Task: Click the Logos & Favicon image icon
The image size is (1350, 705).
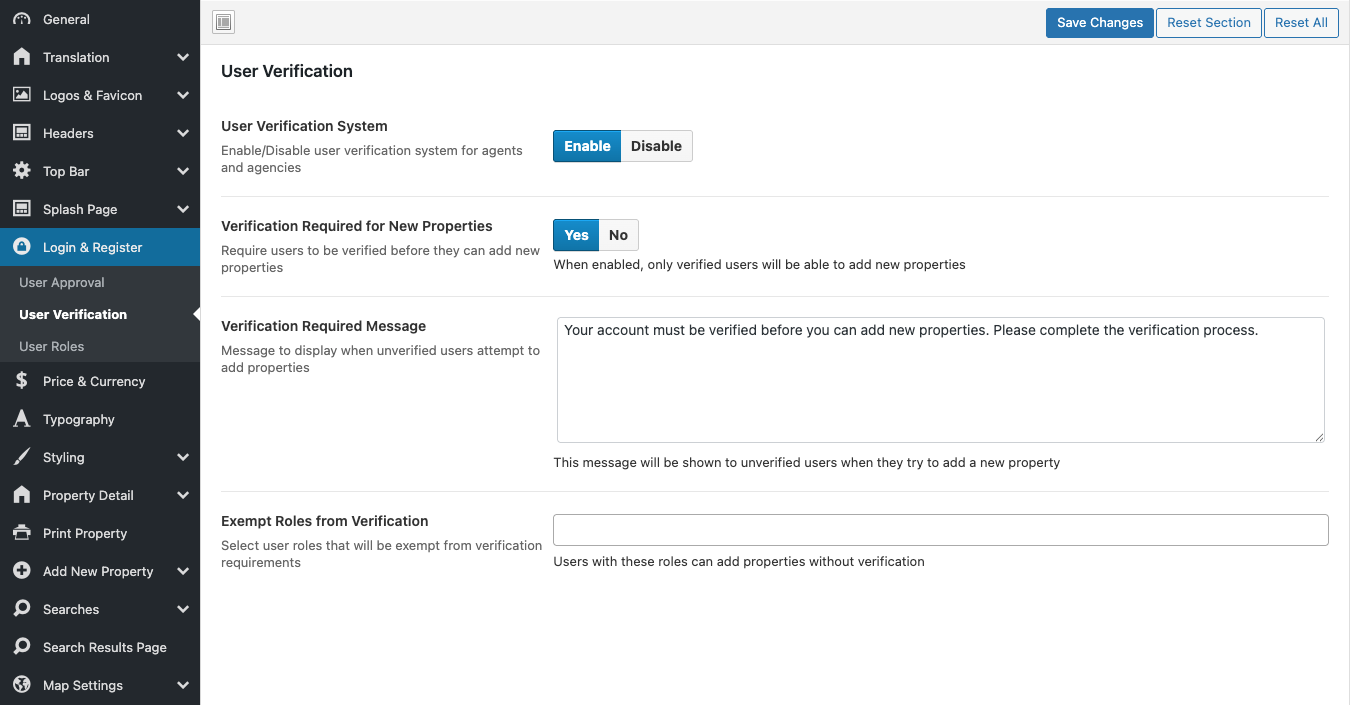Action: coord(21,95)
